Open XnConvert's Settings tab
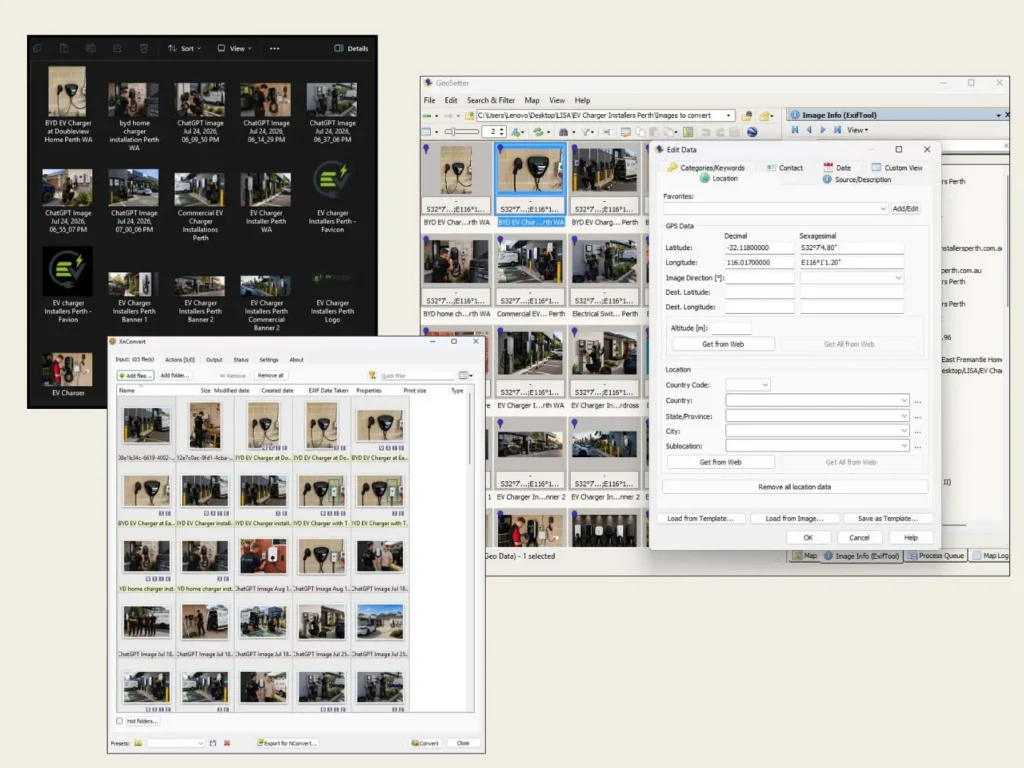This screenshot has height=768, width=1024. pyautogui.click(x=268, y=360)
